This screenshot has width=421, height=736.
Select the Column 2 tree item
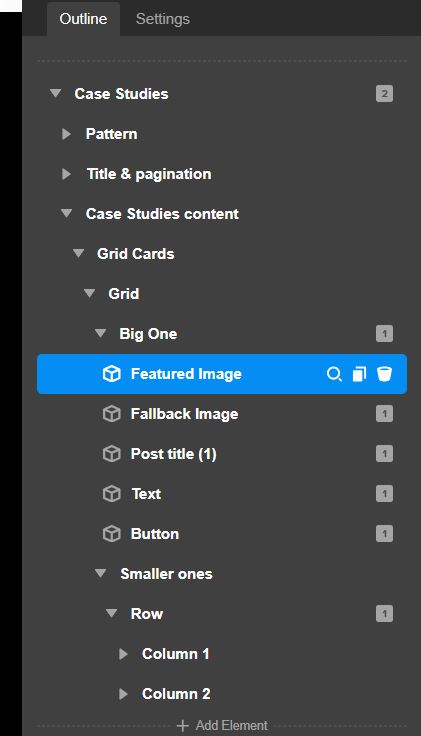tap(176, 694)
